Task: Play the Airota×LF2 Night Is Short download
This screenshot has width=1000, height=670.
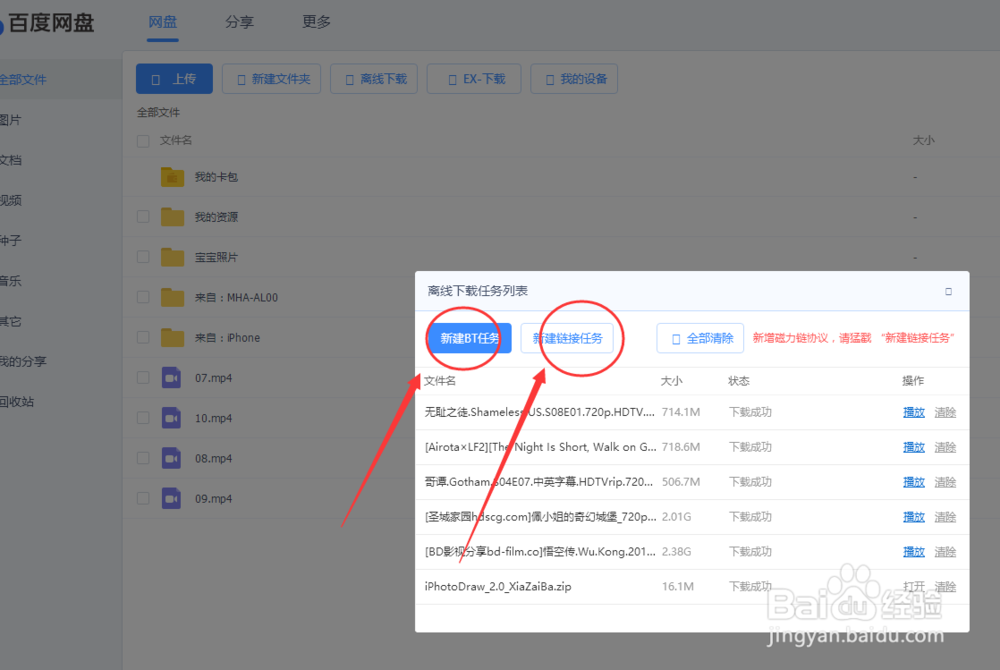Action: click(914, 447)
